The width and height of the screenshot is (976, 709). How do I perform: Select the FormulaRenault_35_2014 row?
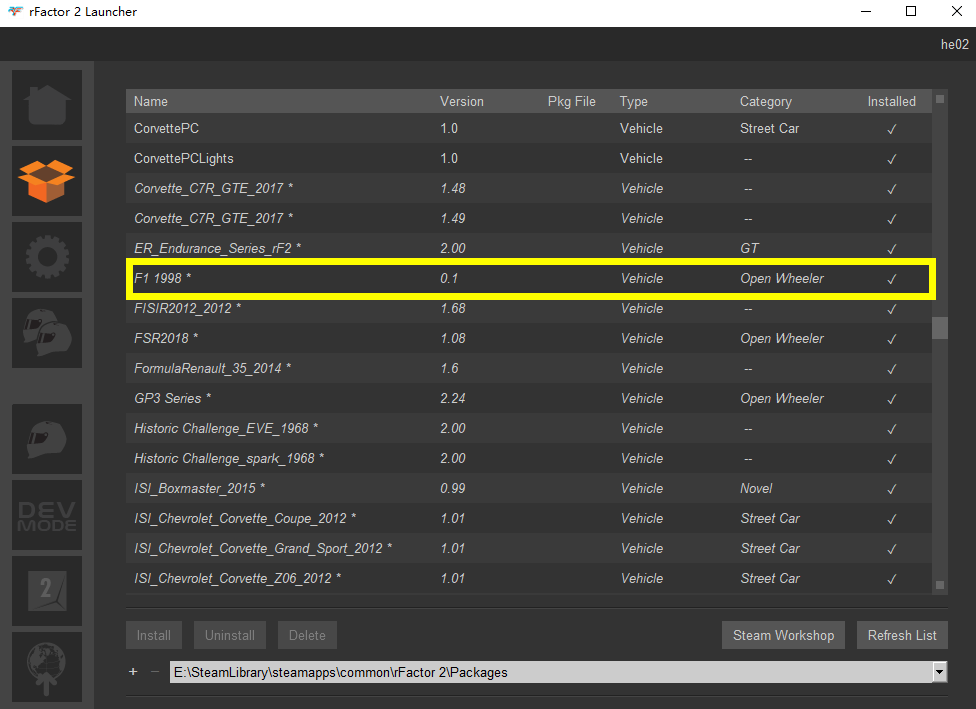tap(528, 369)
